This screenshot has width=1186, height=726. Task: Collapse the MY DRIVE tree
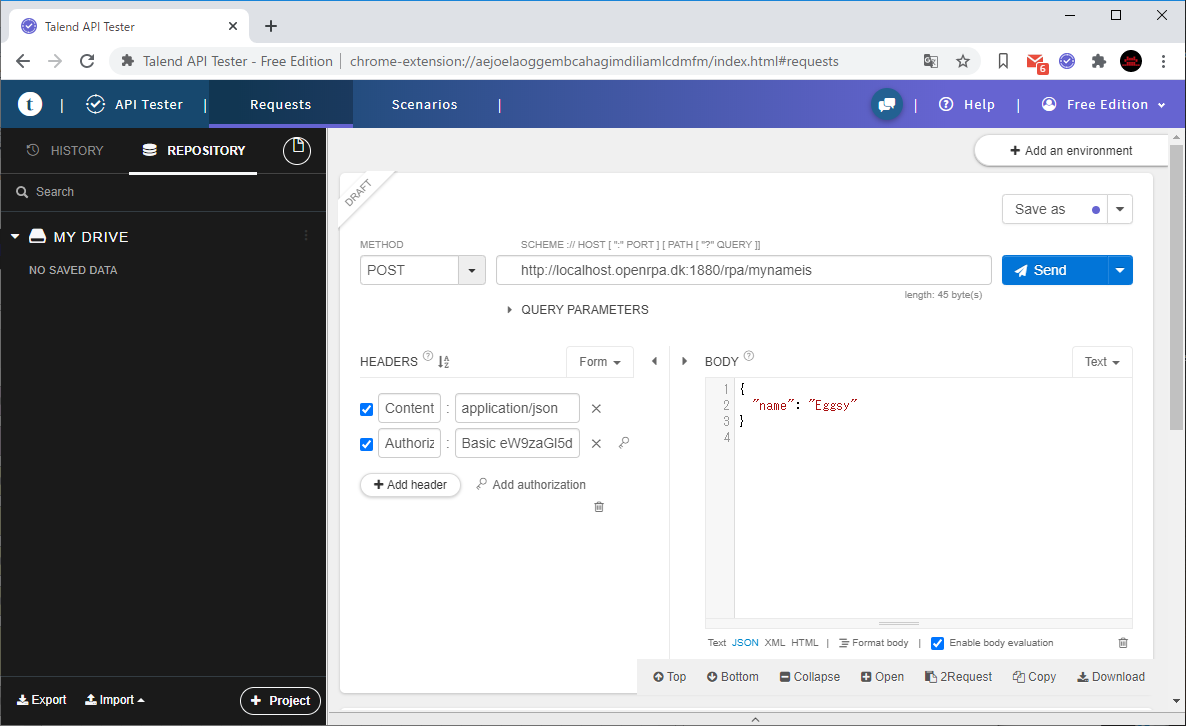[x=14, y=237]
